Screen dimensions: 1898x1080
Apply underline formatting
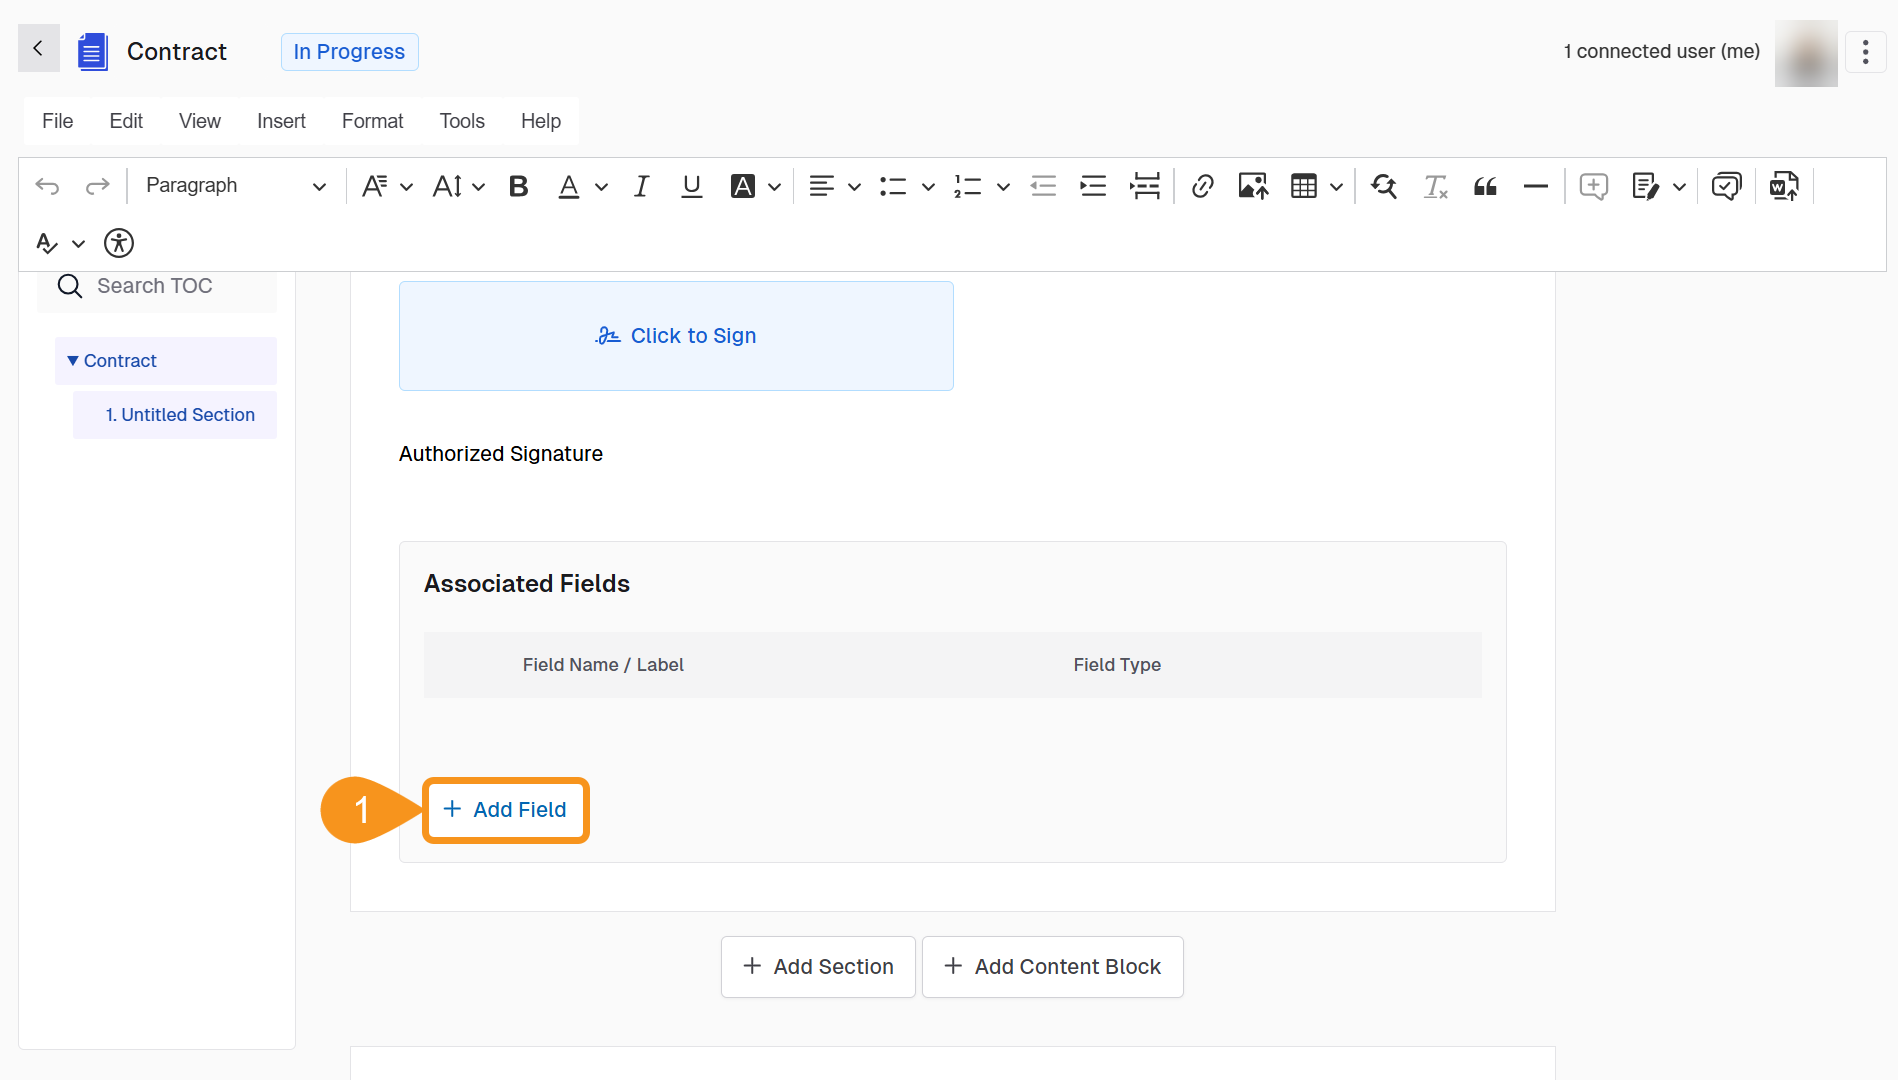tap(691, 186)
